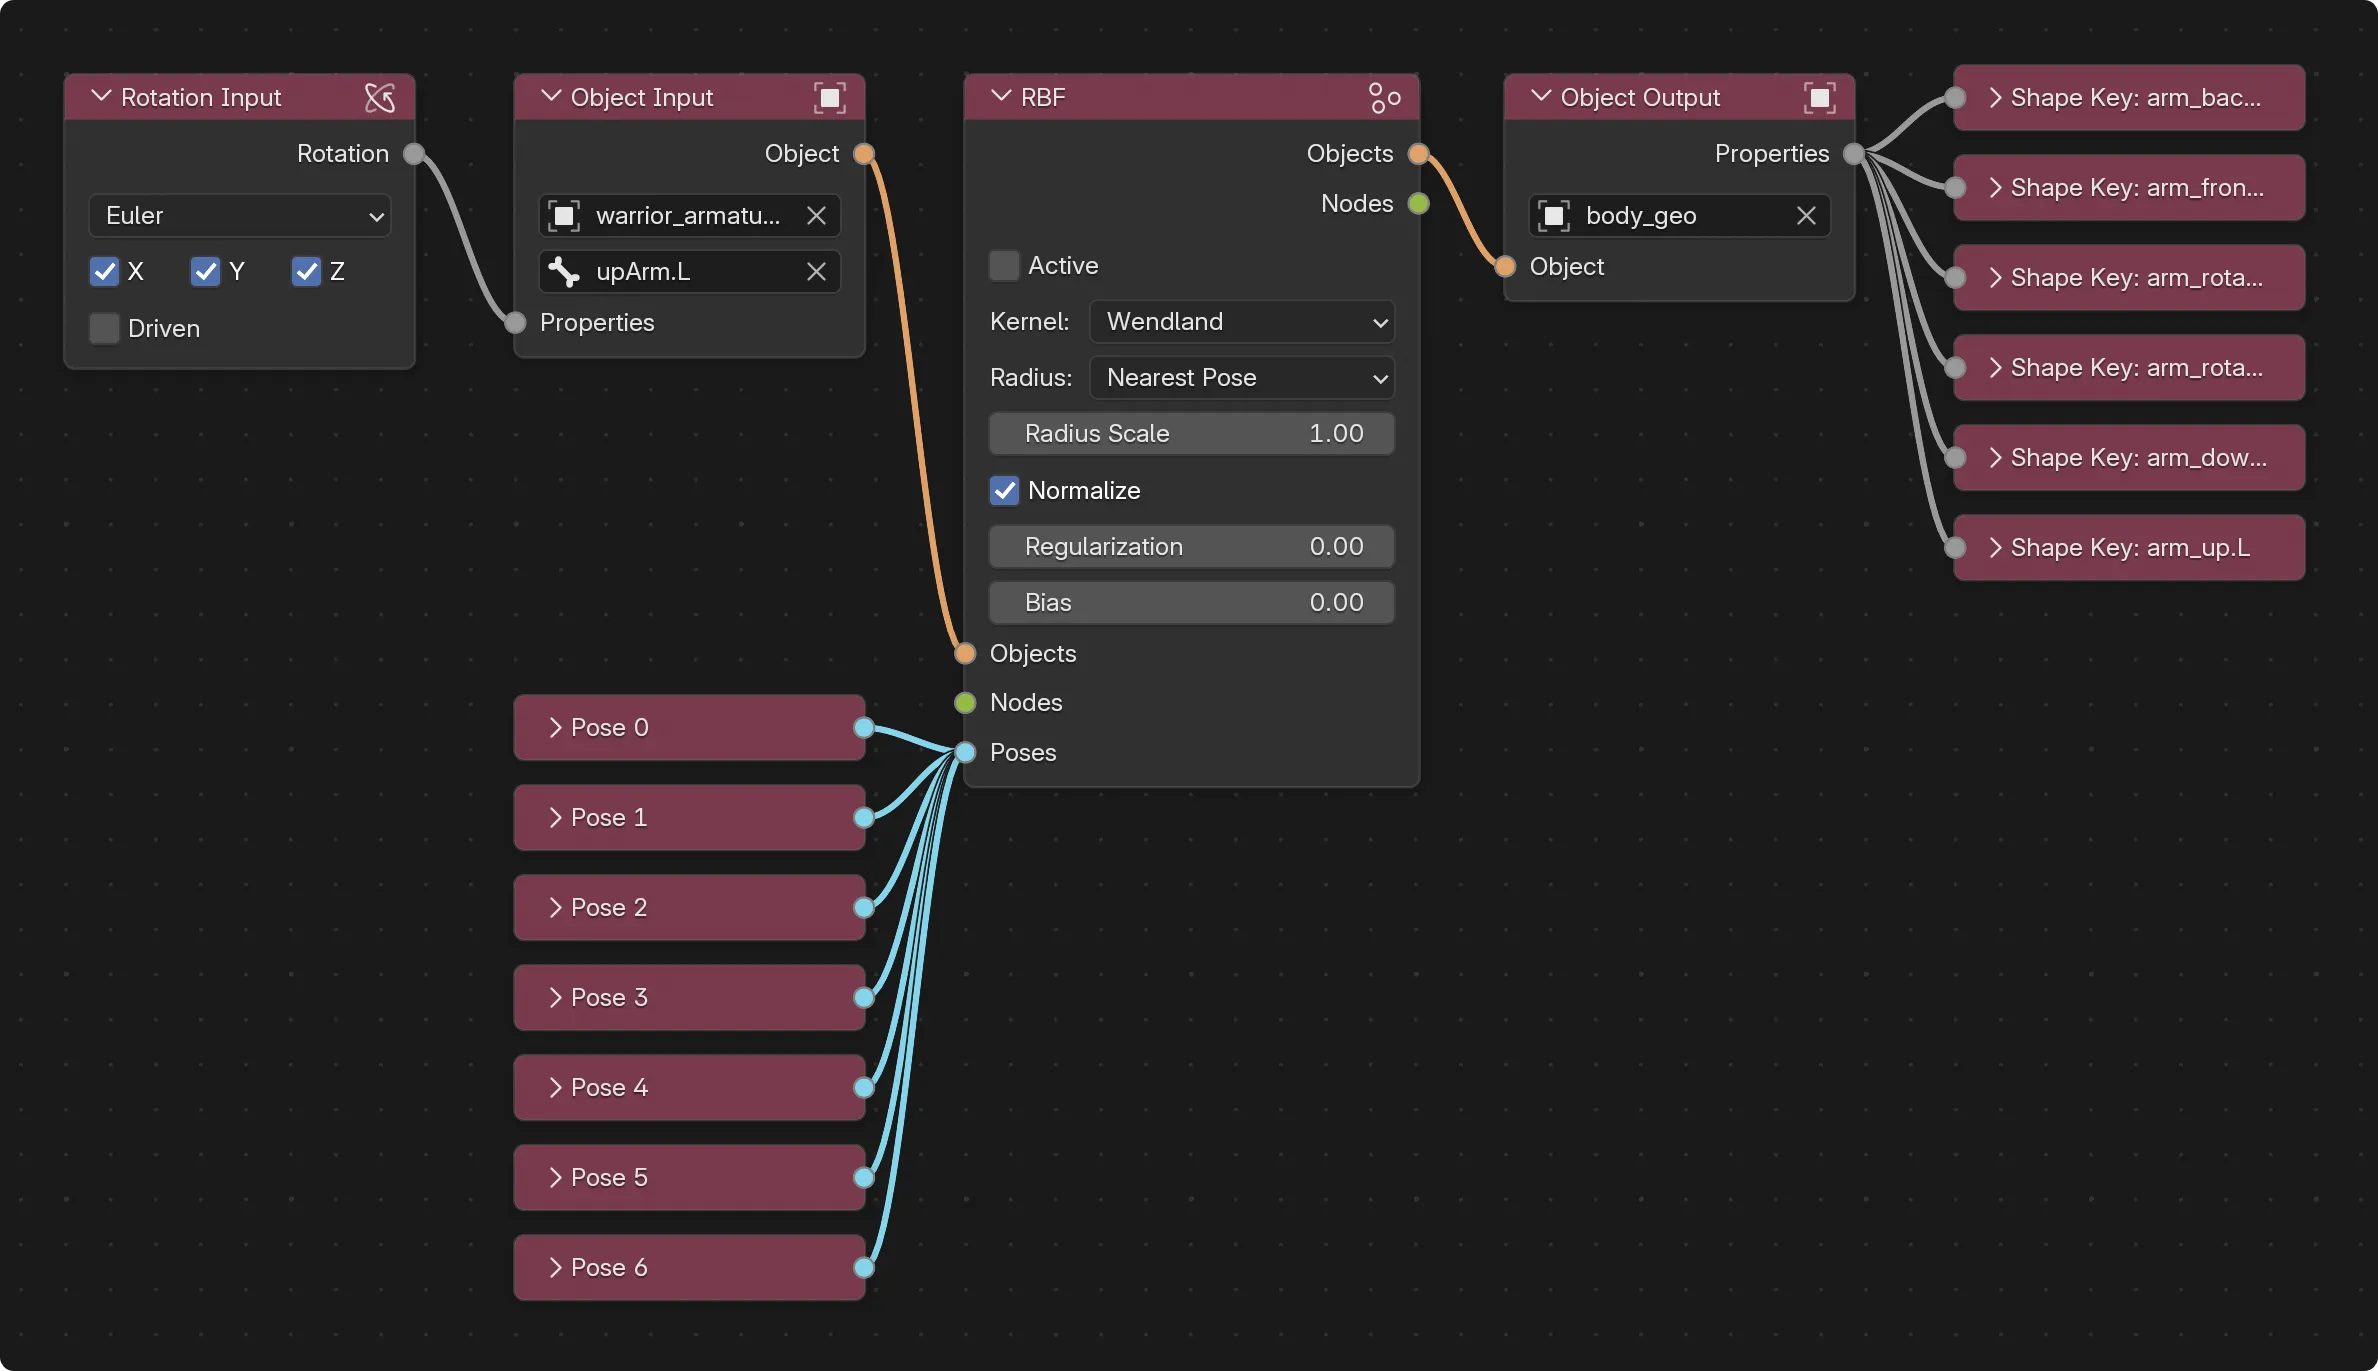Collapse the RBF node
This screenshot has height=1371, width=2378.
tap(1001, 96)
